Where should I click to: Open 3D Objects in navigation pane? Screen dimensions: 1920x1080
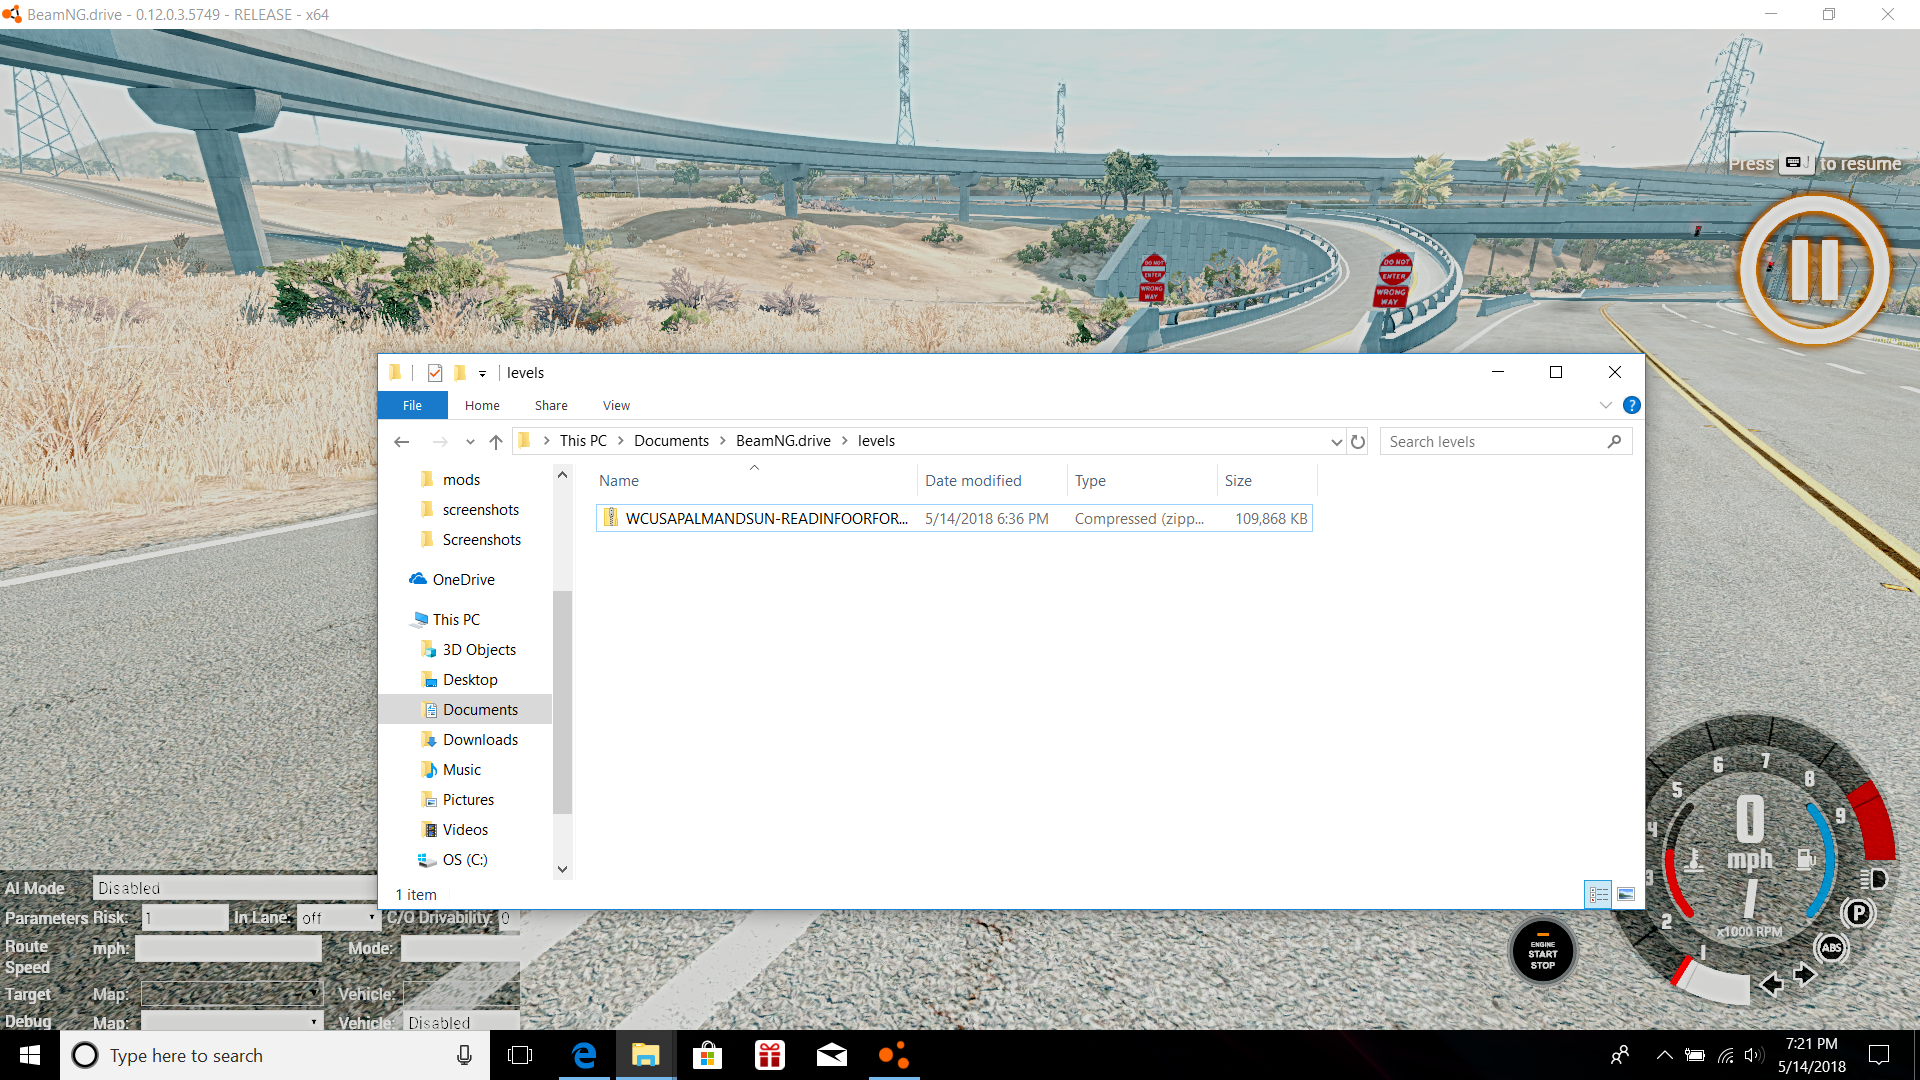coord(479,650)
